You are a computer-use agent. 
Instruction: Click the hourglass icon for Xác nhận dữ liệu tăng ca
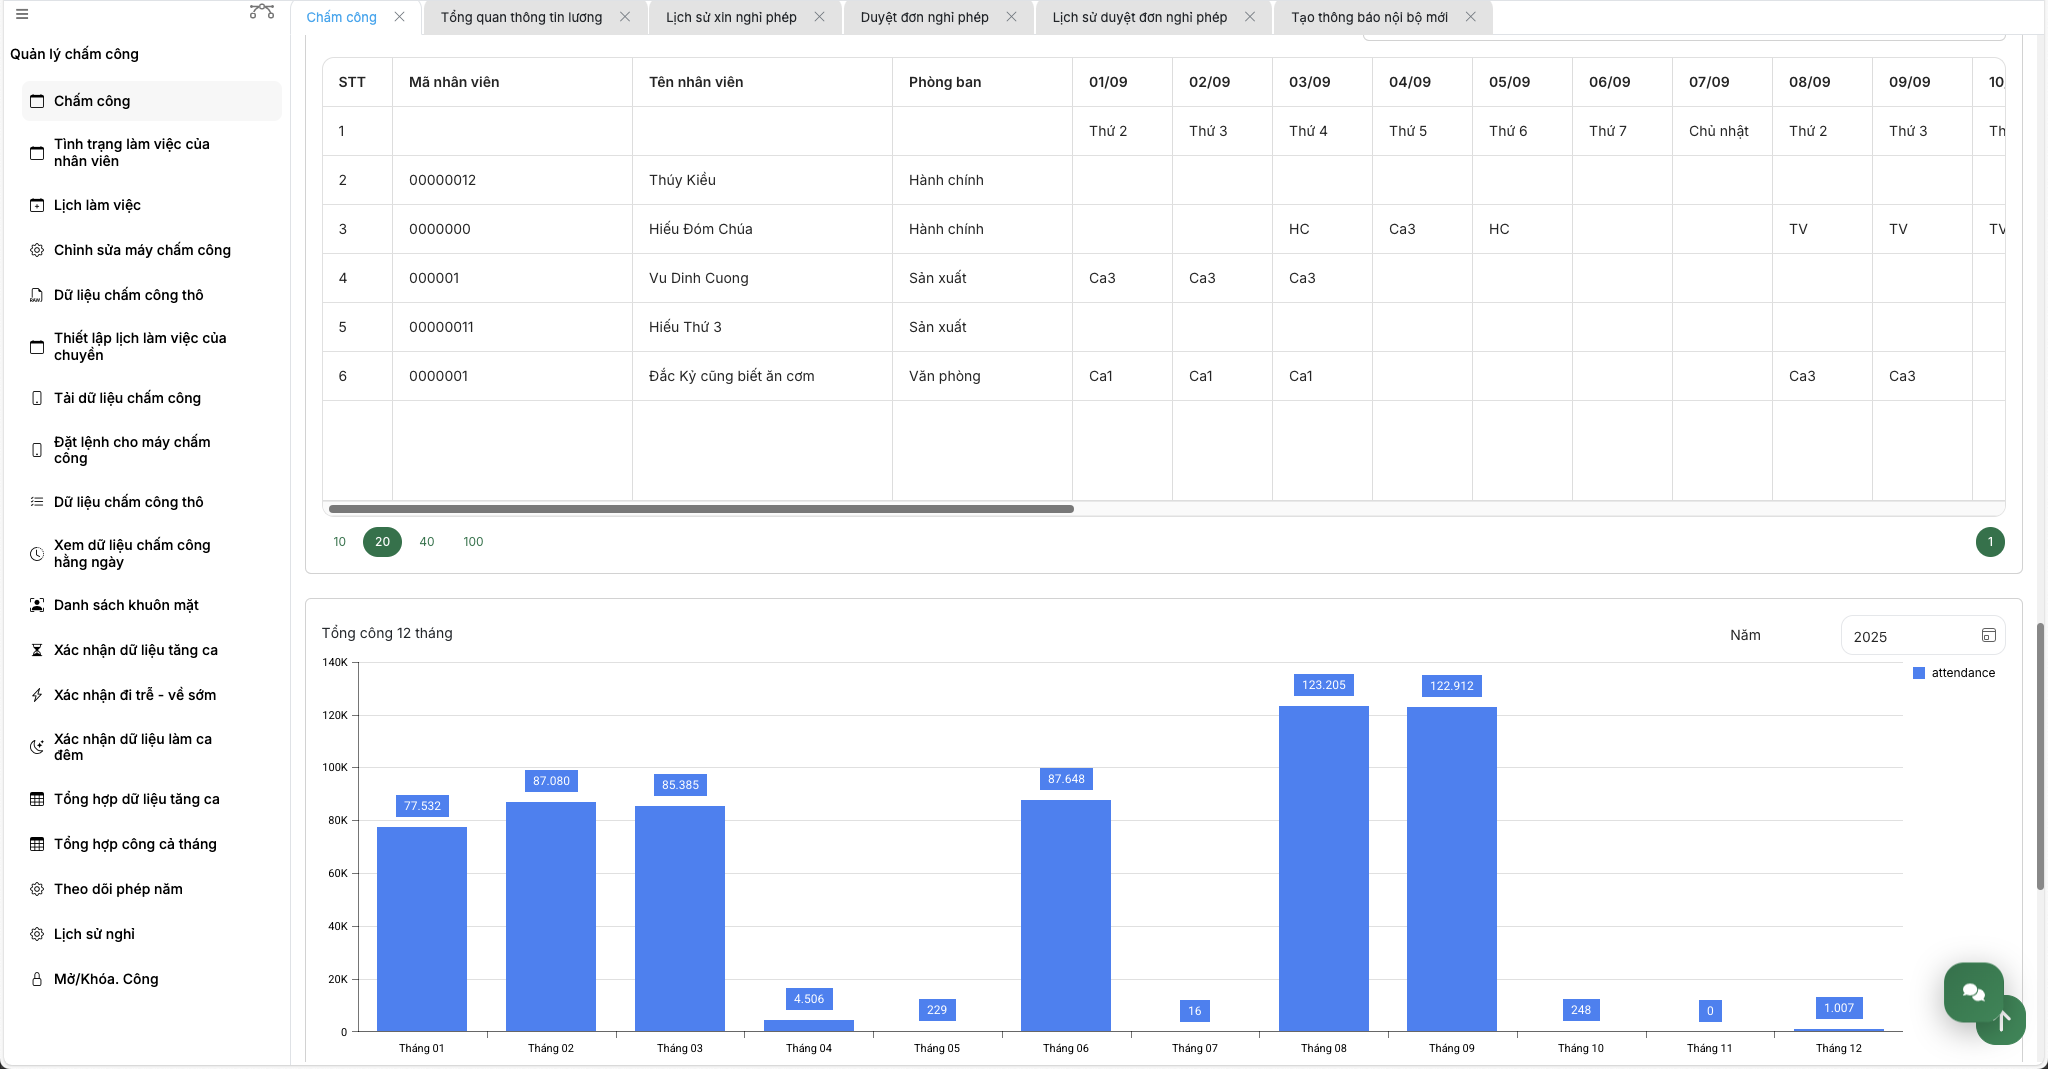tap(37, 650)
